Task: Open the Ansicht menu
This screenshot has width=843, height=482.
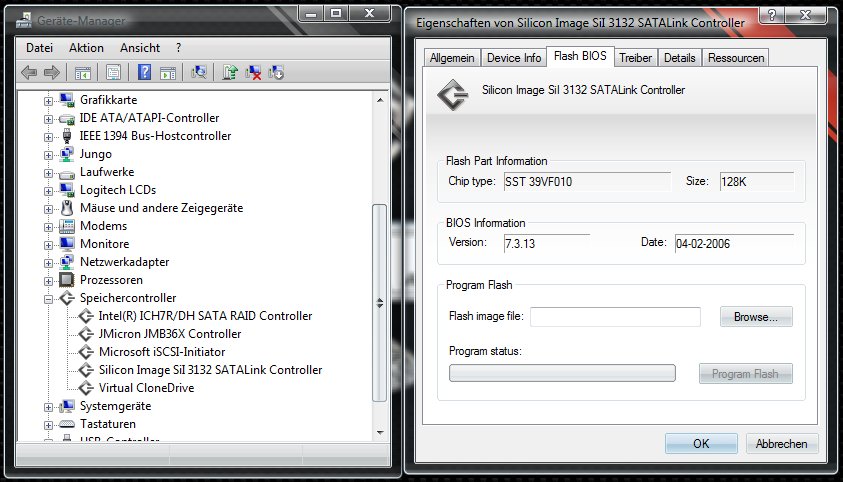Action: (140, 48)
